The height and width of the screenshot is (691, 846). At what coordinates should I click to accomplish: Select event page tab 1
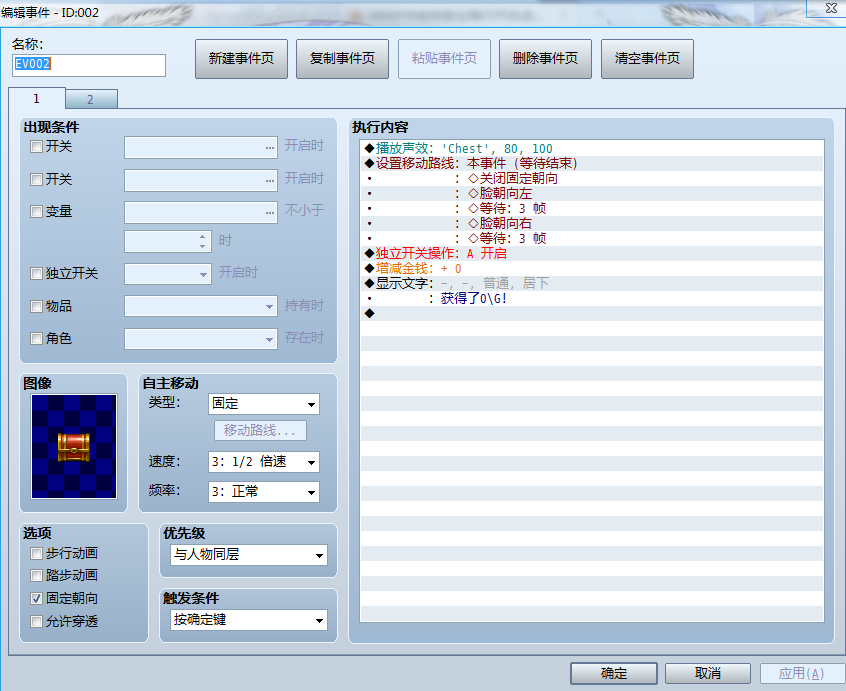(x=37, y=99)
